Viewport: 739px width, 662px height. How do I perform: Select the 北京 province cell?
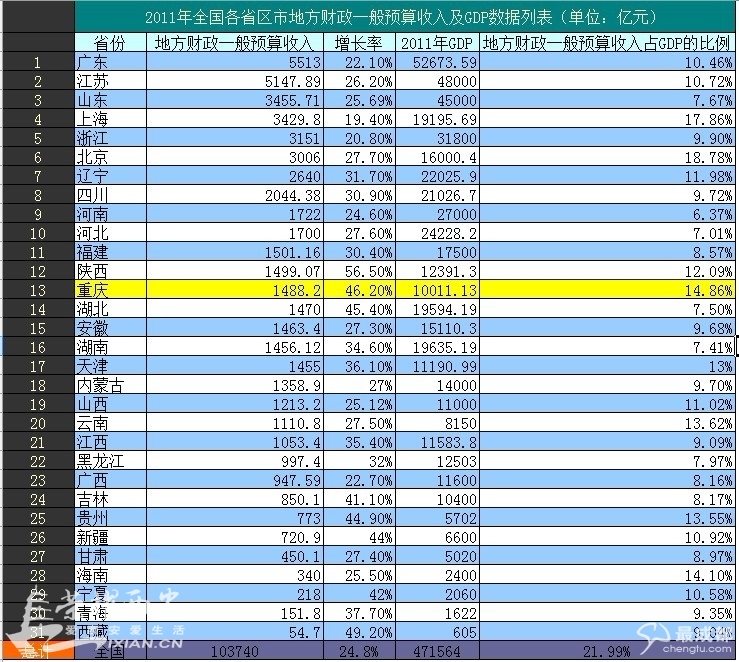[x=111, y=157]
